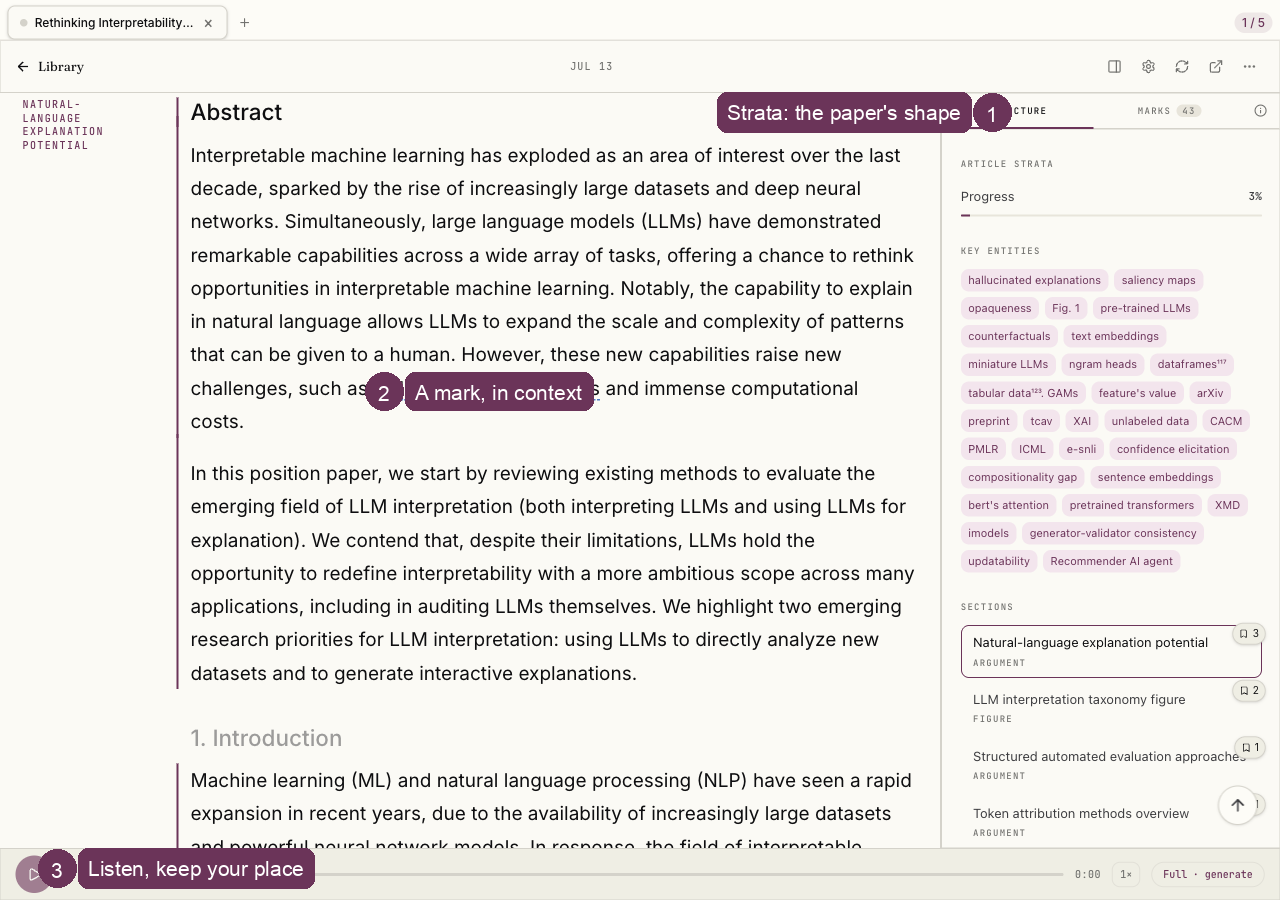The image size is (1280, 900).
Task: Select the CACM entity chip
Action: coord(1226,421)
